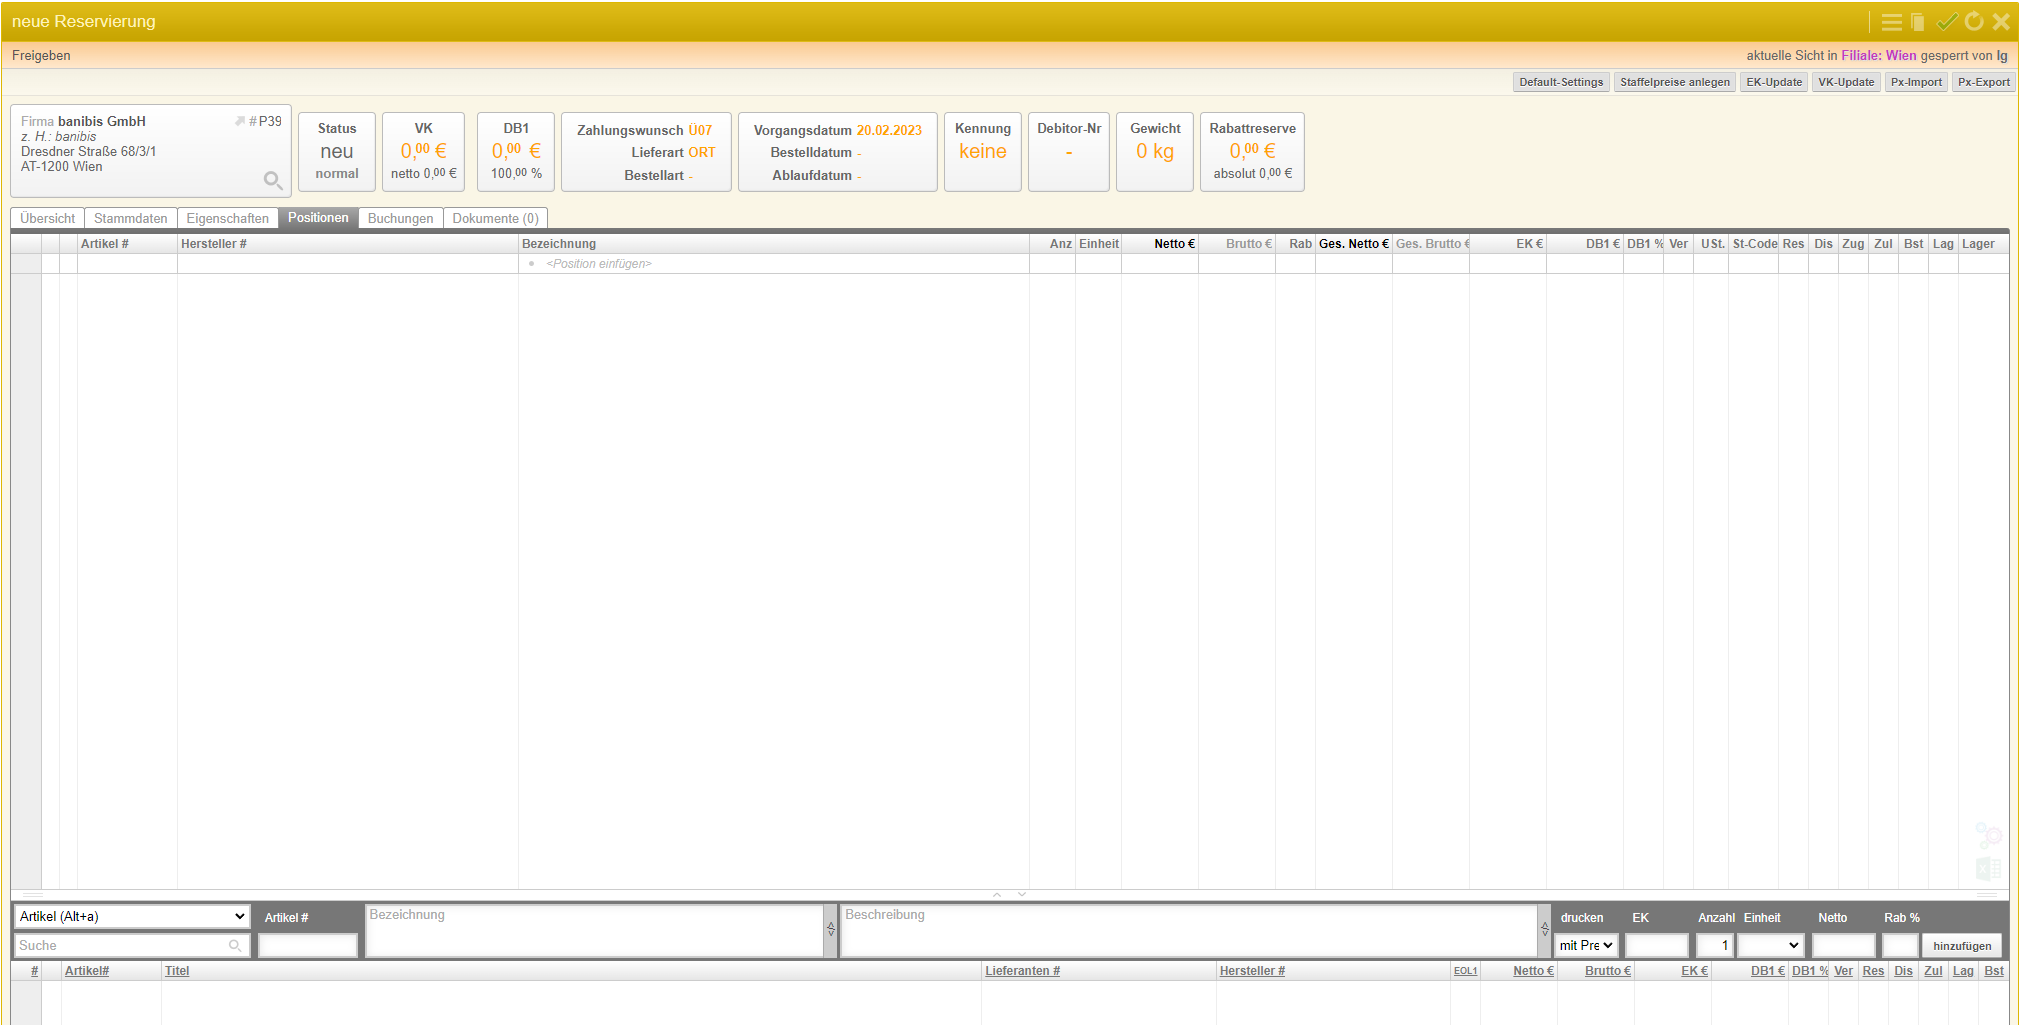Click the Beschreibung field resize arrows
Viewport: 2019px width, 1025px height.
point(1545,929)
